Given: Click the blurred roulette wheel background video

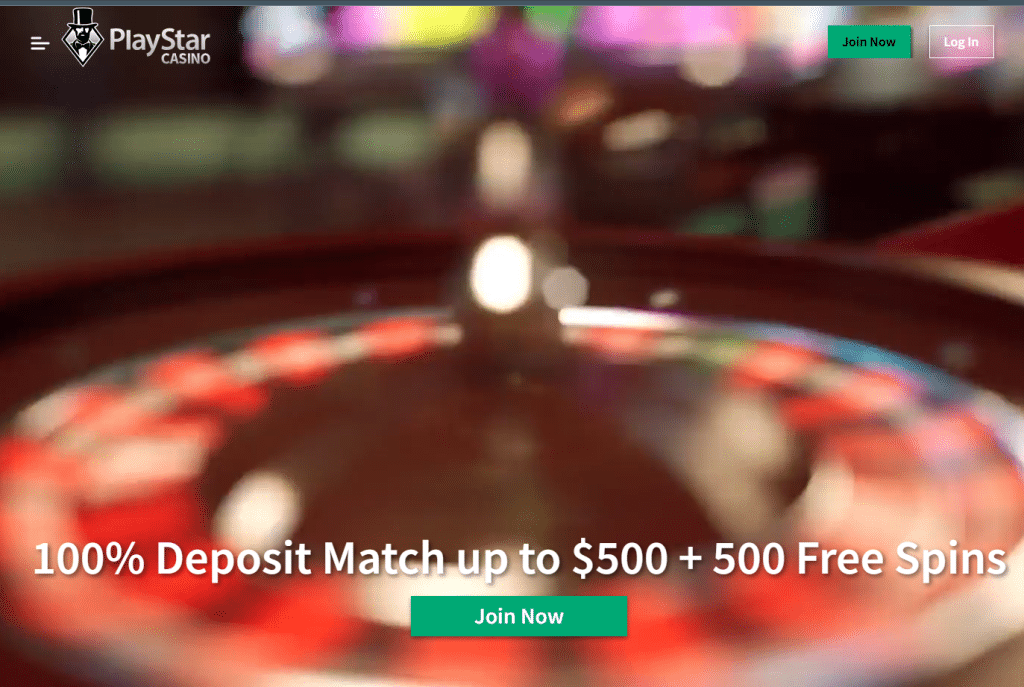Looking at the screenshot, I should pyautogui.click(x=512, y=392).
